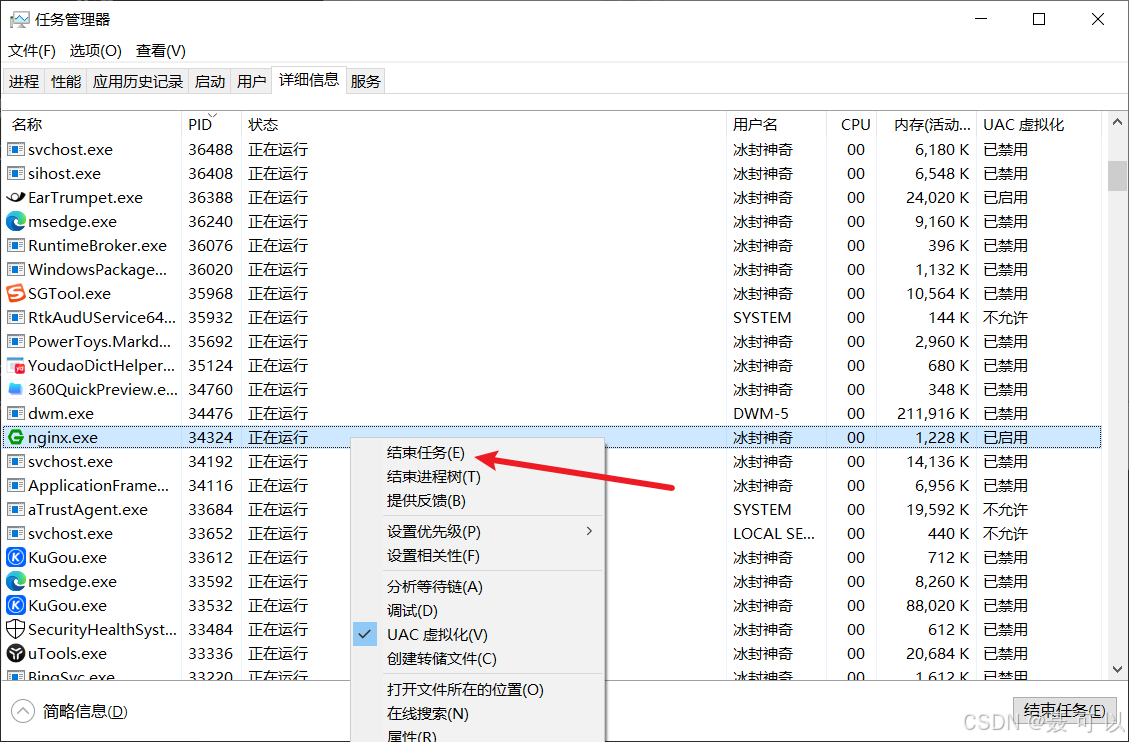This screenshot has height=742, width=1129.
Task: Select the svchost.exe row with PID 33652
Action: tap(552, 533)
